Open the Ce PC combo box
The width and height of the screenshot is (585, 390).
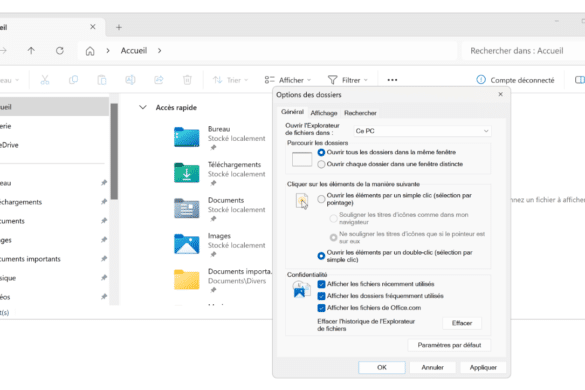tap(422, 131)
